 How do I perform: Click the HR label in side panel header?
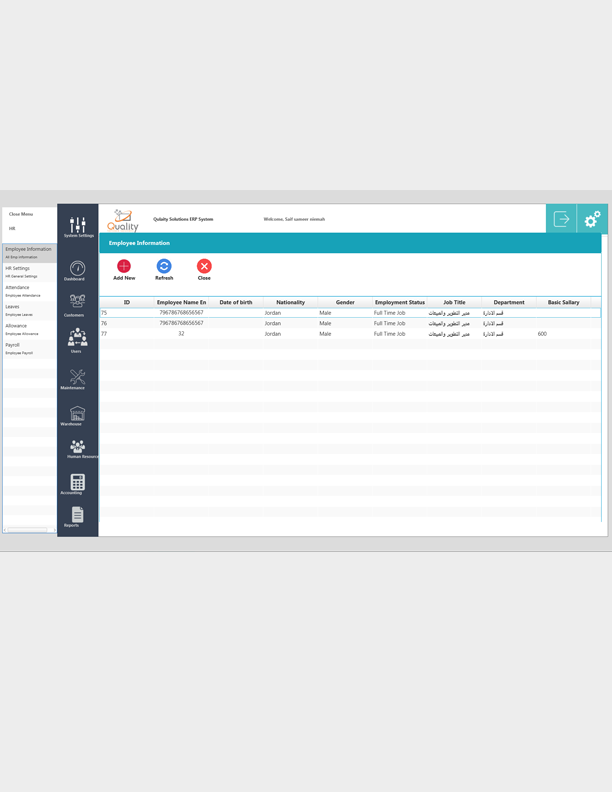tap(12, 228)
